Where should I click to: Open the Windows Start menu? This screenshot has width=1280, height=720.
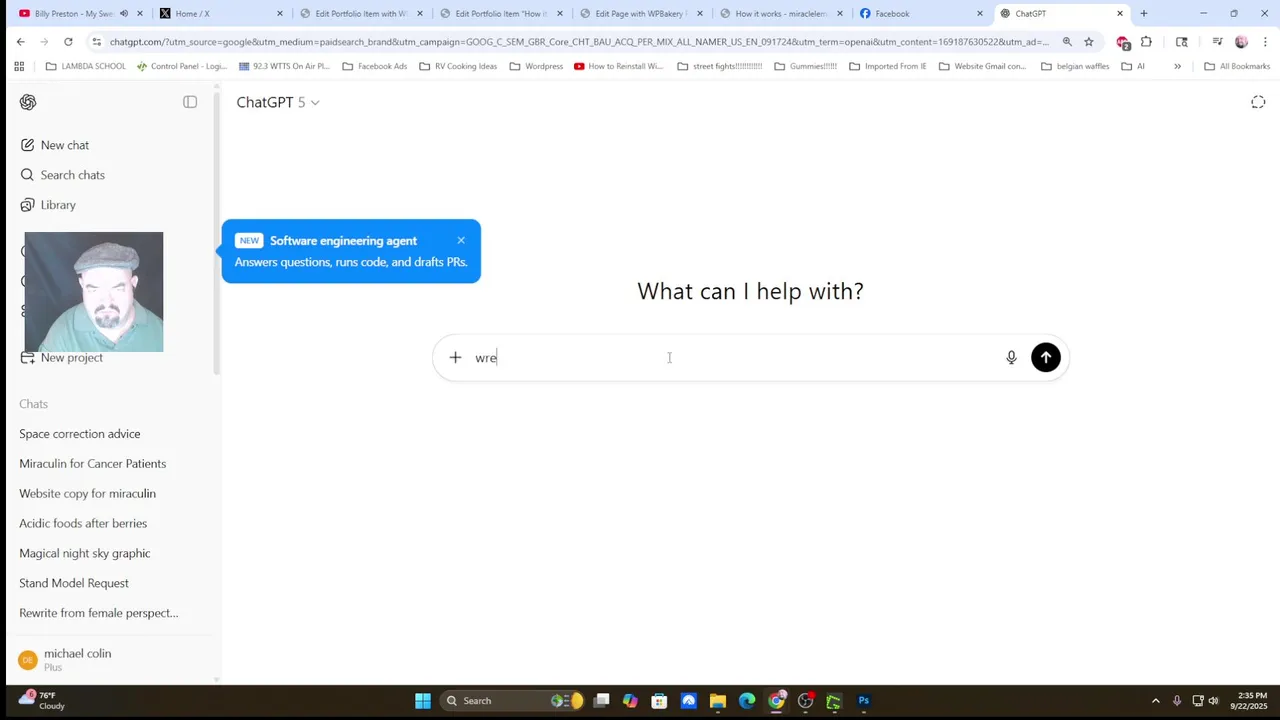point(423,701)
